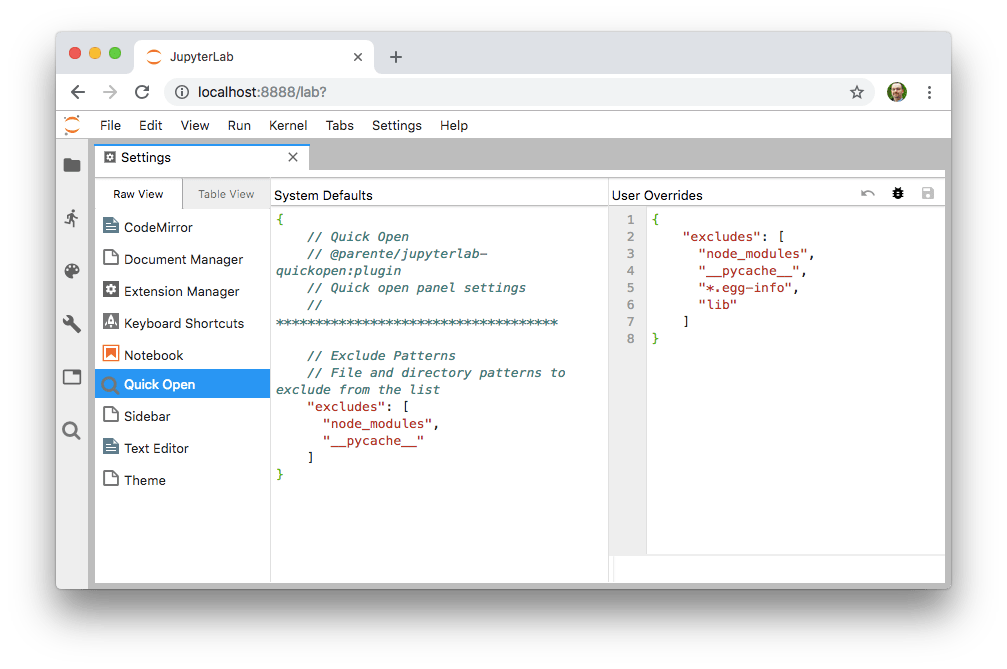Open the search sidebar panel
Image resolution: width=1007 pixels, height=669 pixels.
click(72, 430)
